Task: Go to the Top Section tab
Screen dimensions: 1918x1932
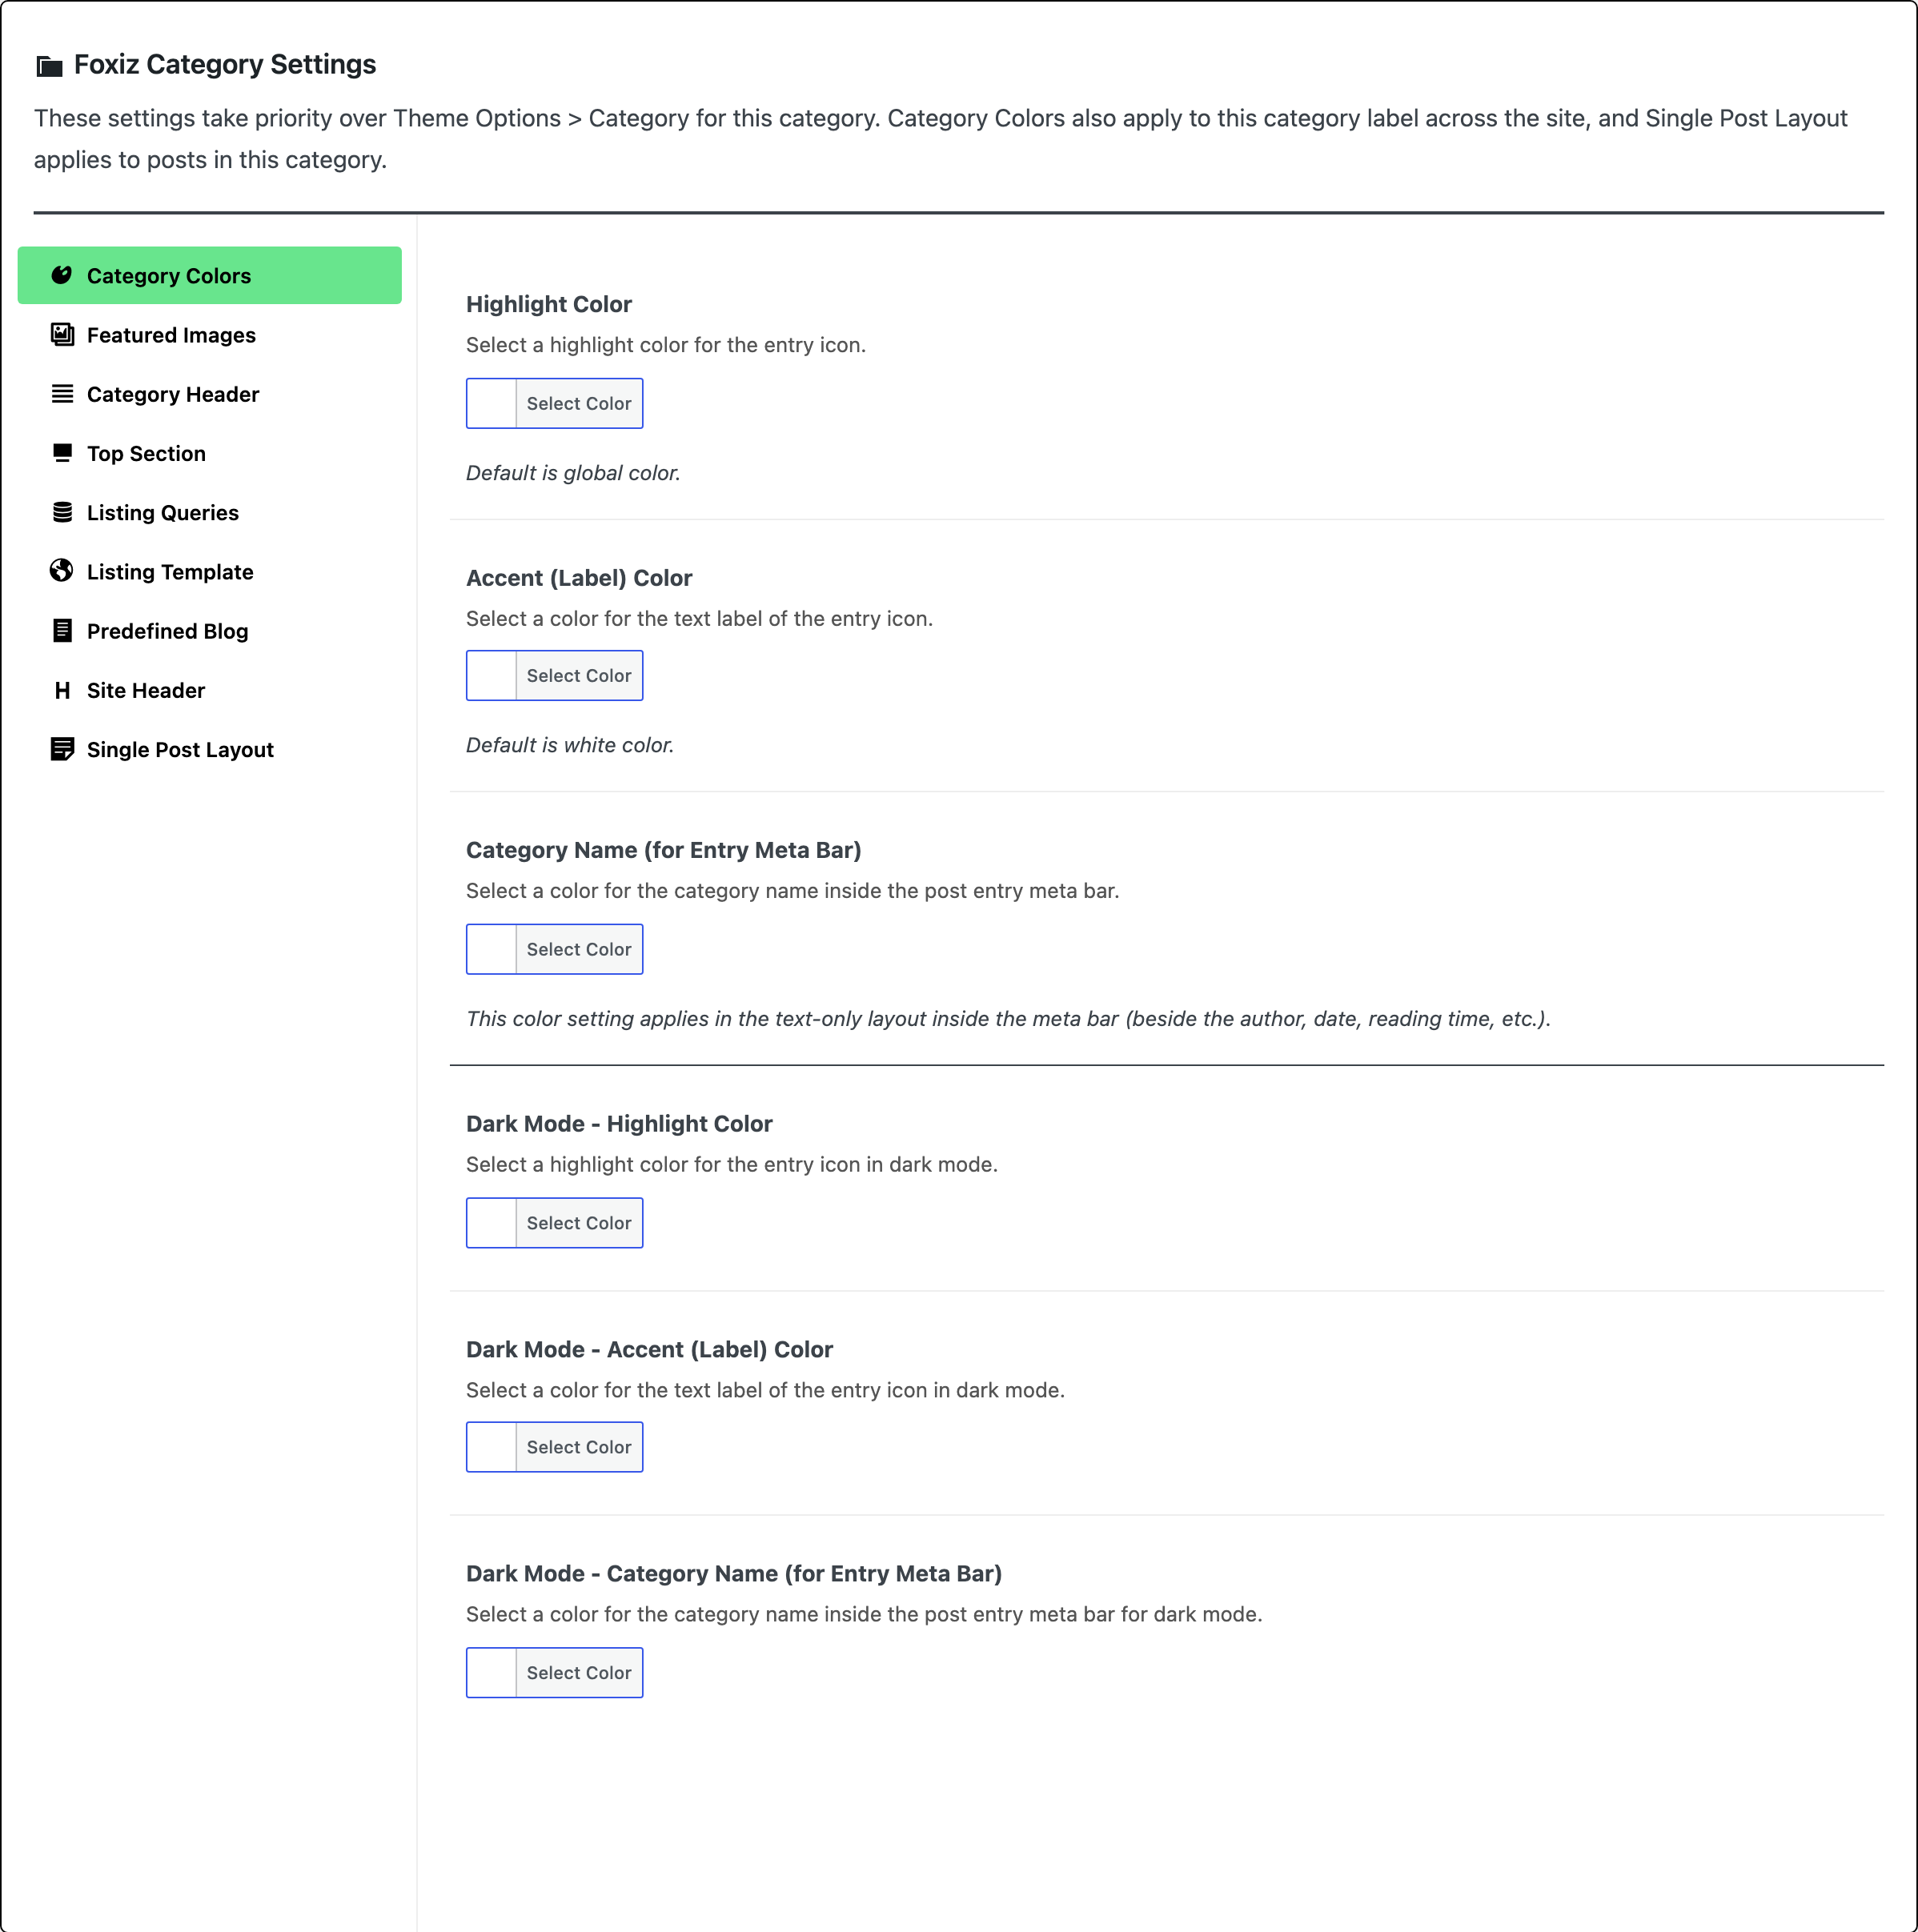Action: pyautogui.click(x=210, y=453)
